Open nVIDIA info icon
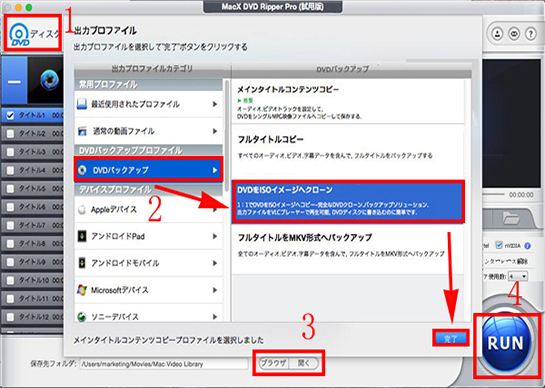 point(528,246)
